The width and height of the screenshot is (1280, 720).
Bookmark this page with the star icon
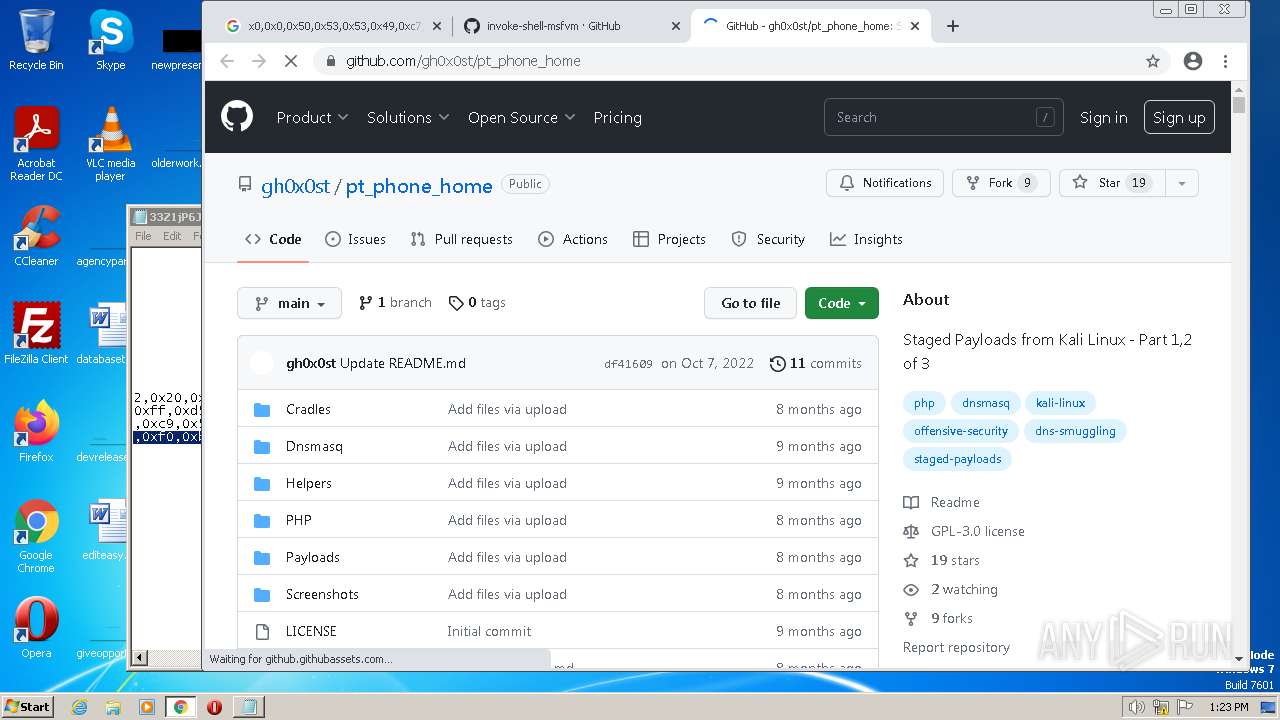click(1153, 61)
